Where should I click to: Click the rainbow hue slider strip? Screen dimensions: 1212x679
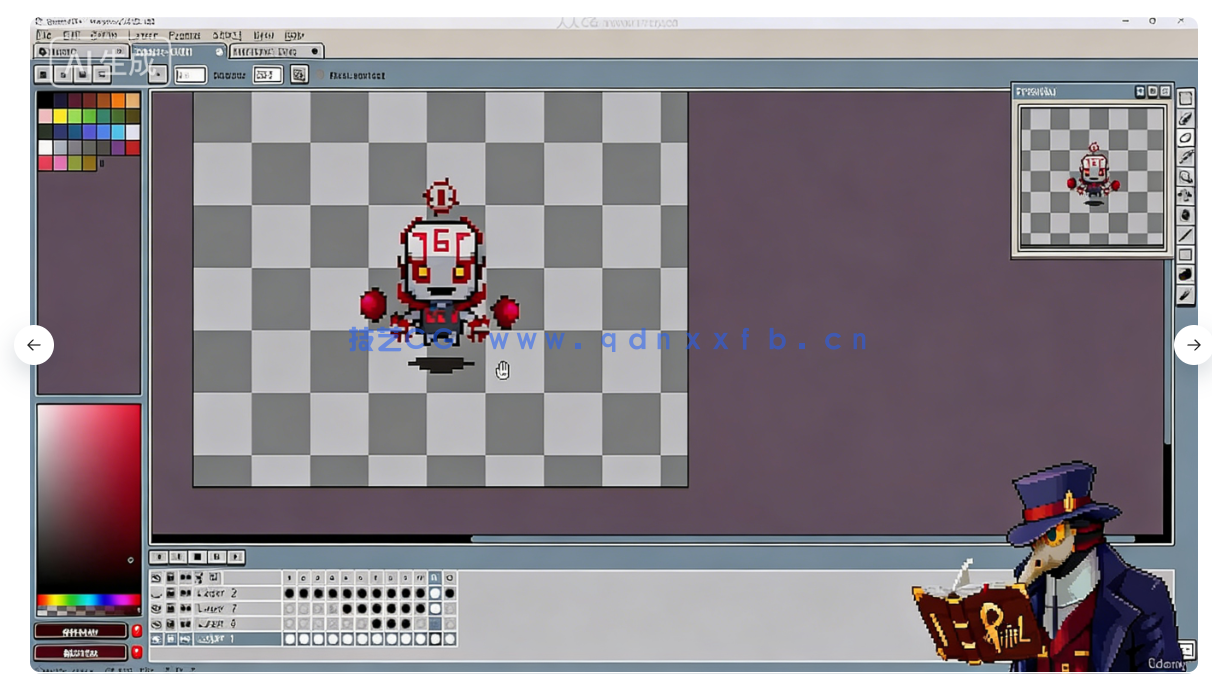tap(88, 601)
